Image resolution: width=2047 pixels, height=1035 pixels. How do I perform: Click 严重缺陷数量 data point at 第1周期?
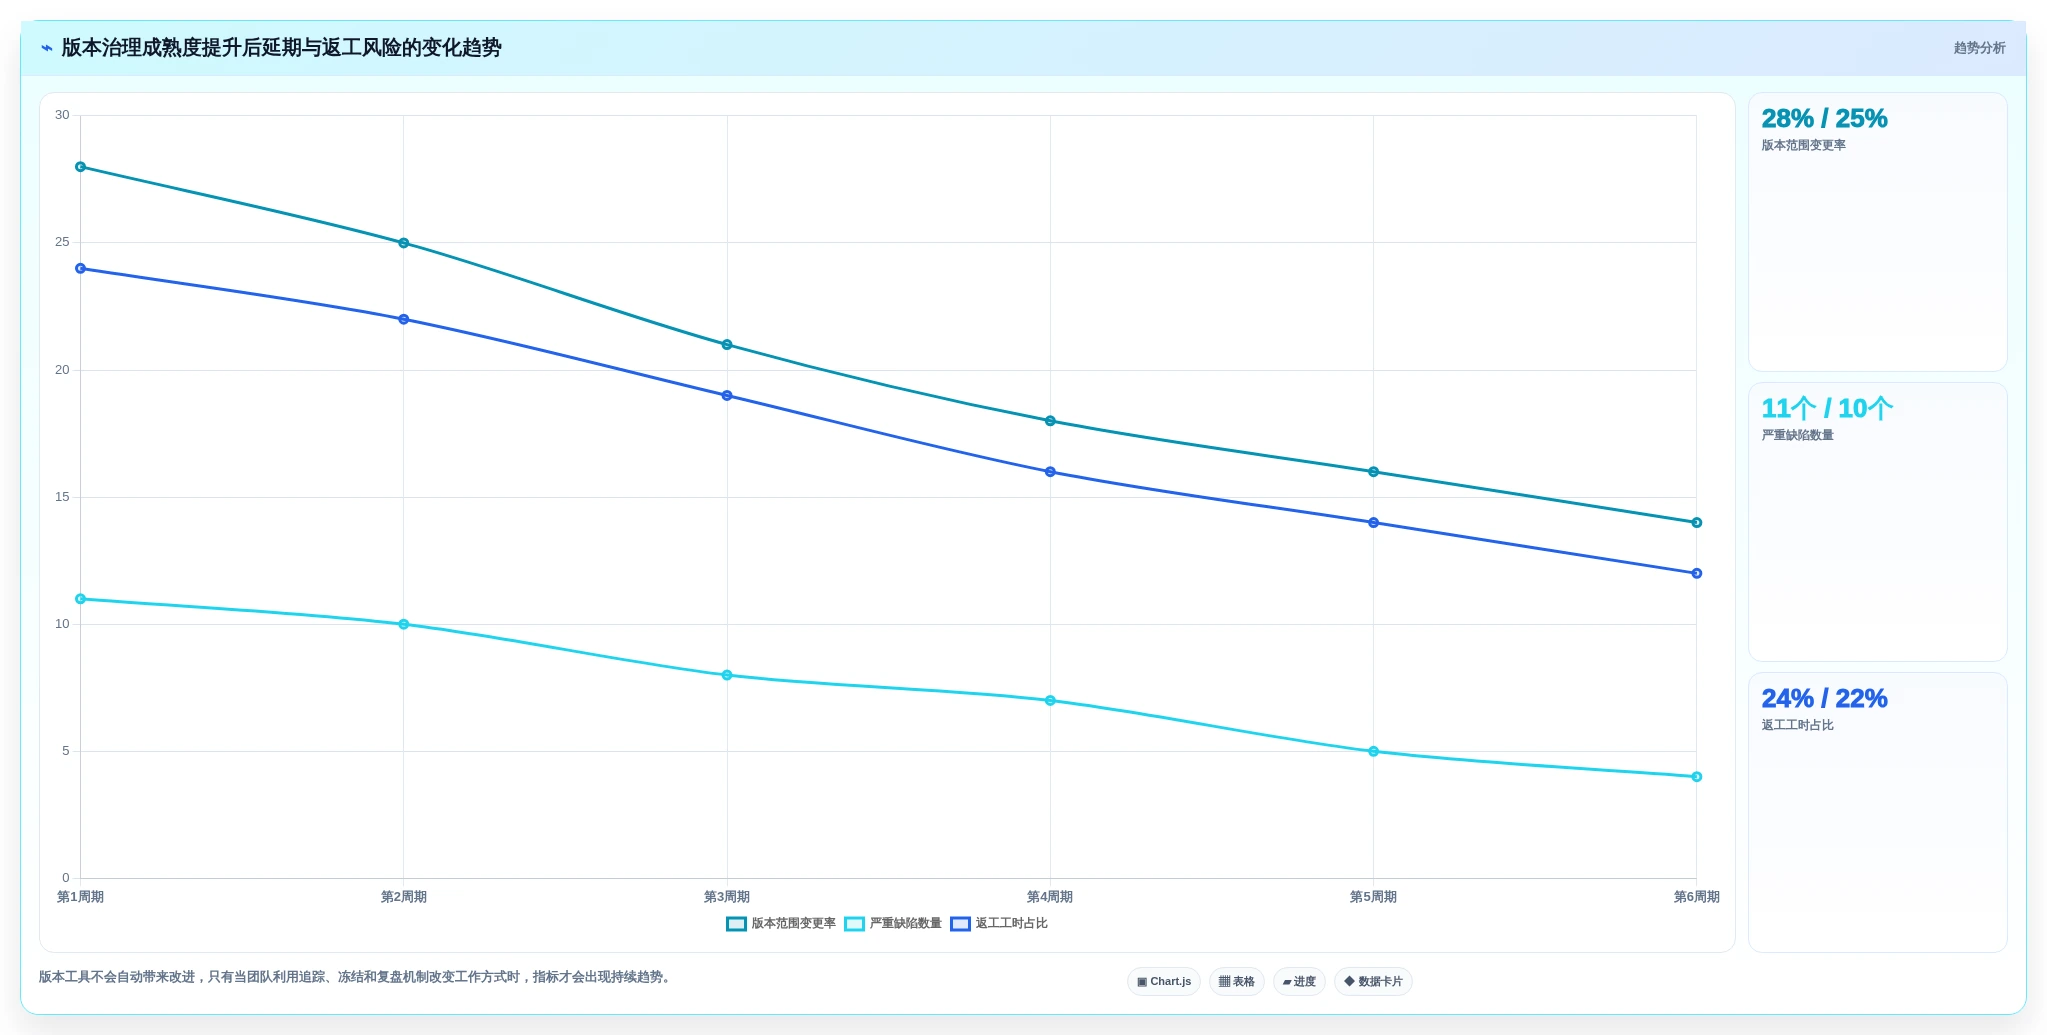tap(81, 599)
